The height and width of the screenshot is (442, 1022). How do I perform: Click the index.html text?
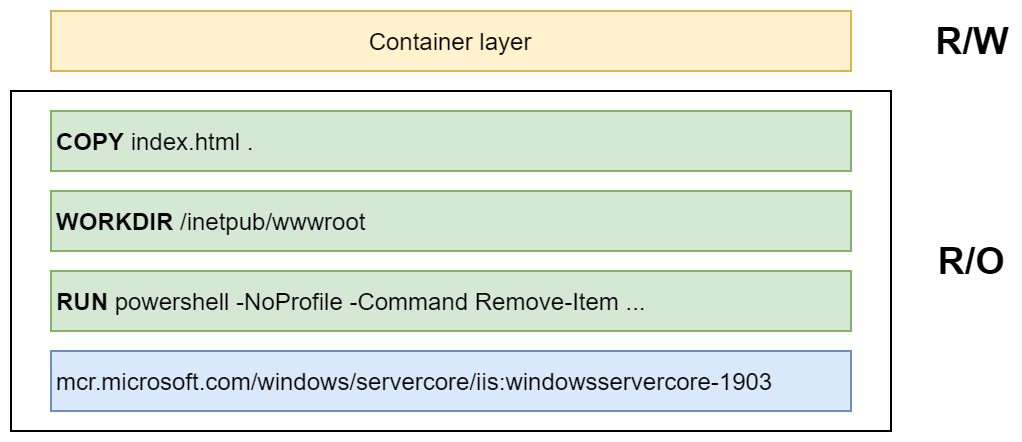click(x=186, y=142)
